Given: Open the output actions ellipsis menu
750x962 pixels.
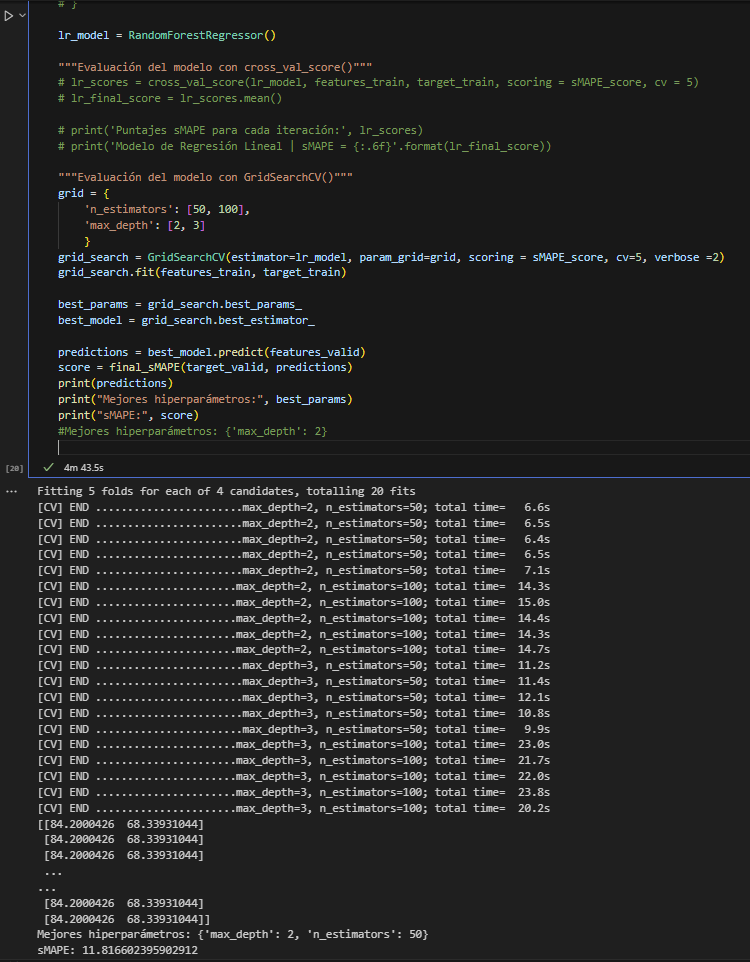Looking at the screenshot, I should click(11, 492).
